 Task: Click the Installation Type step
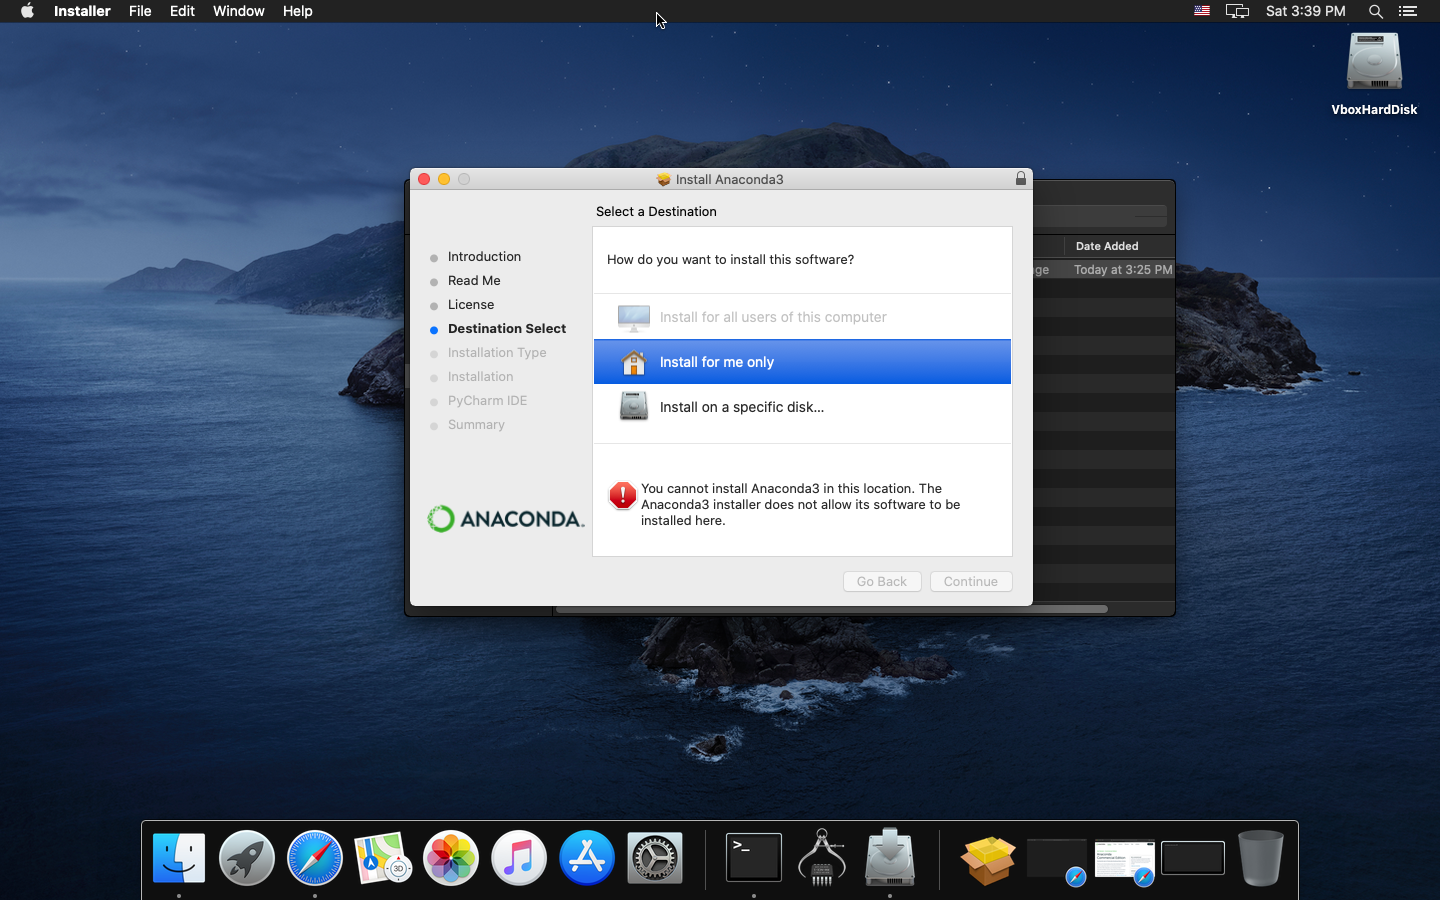(x=497, y=353)
